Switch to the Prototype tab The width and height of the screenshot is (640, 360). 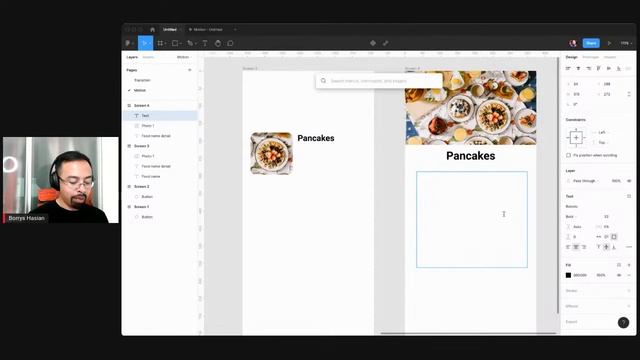click(x=591, y=57)
